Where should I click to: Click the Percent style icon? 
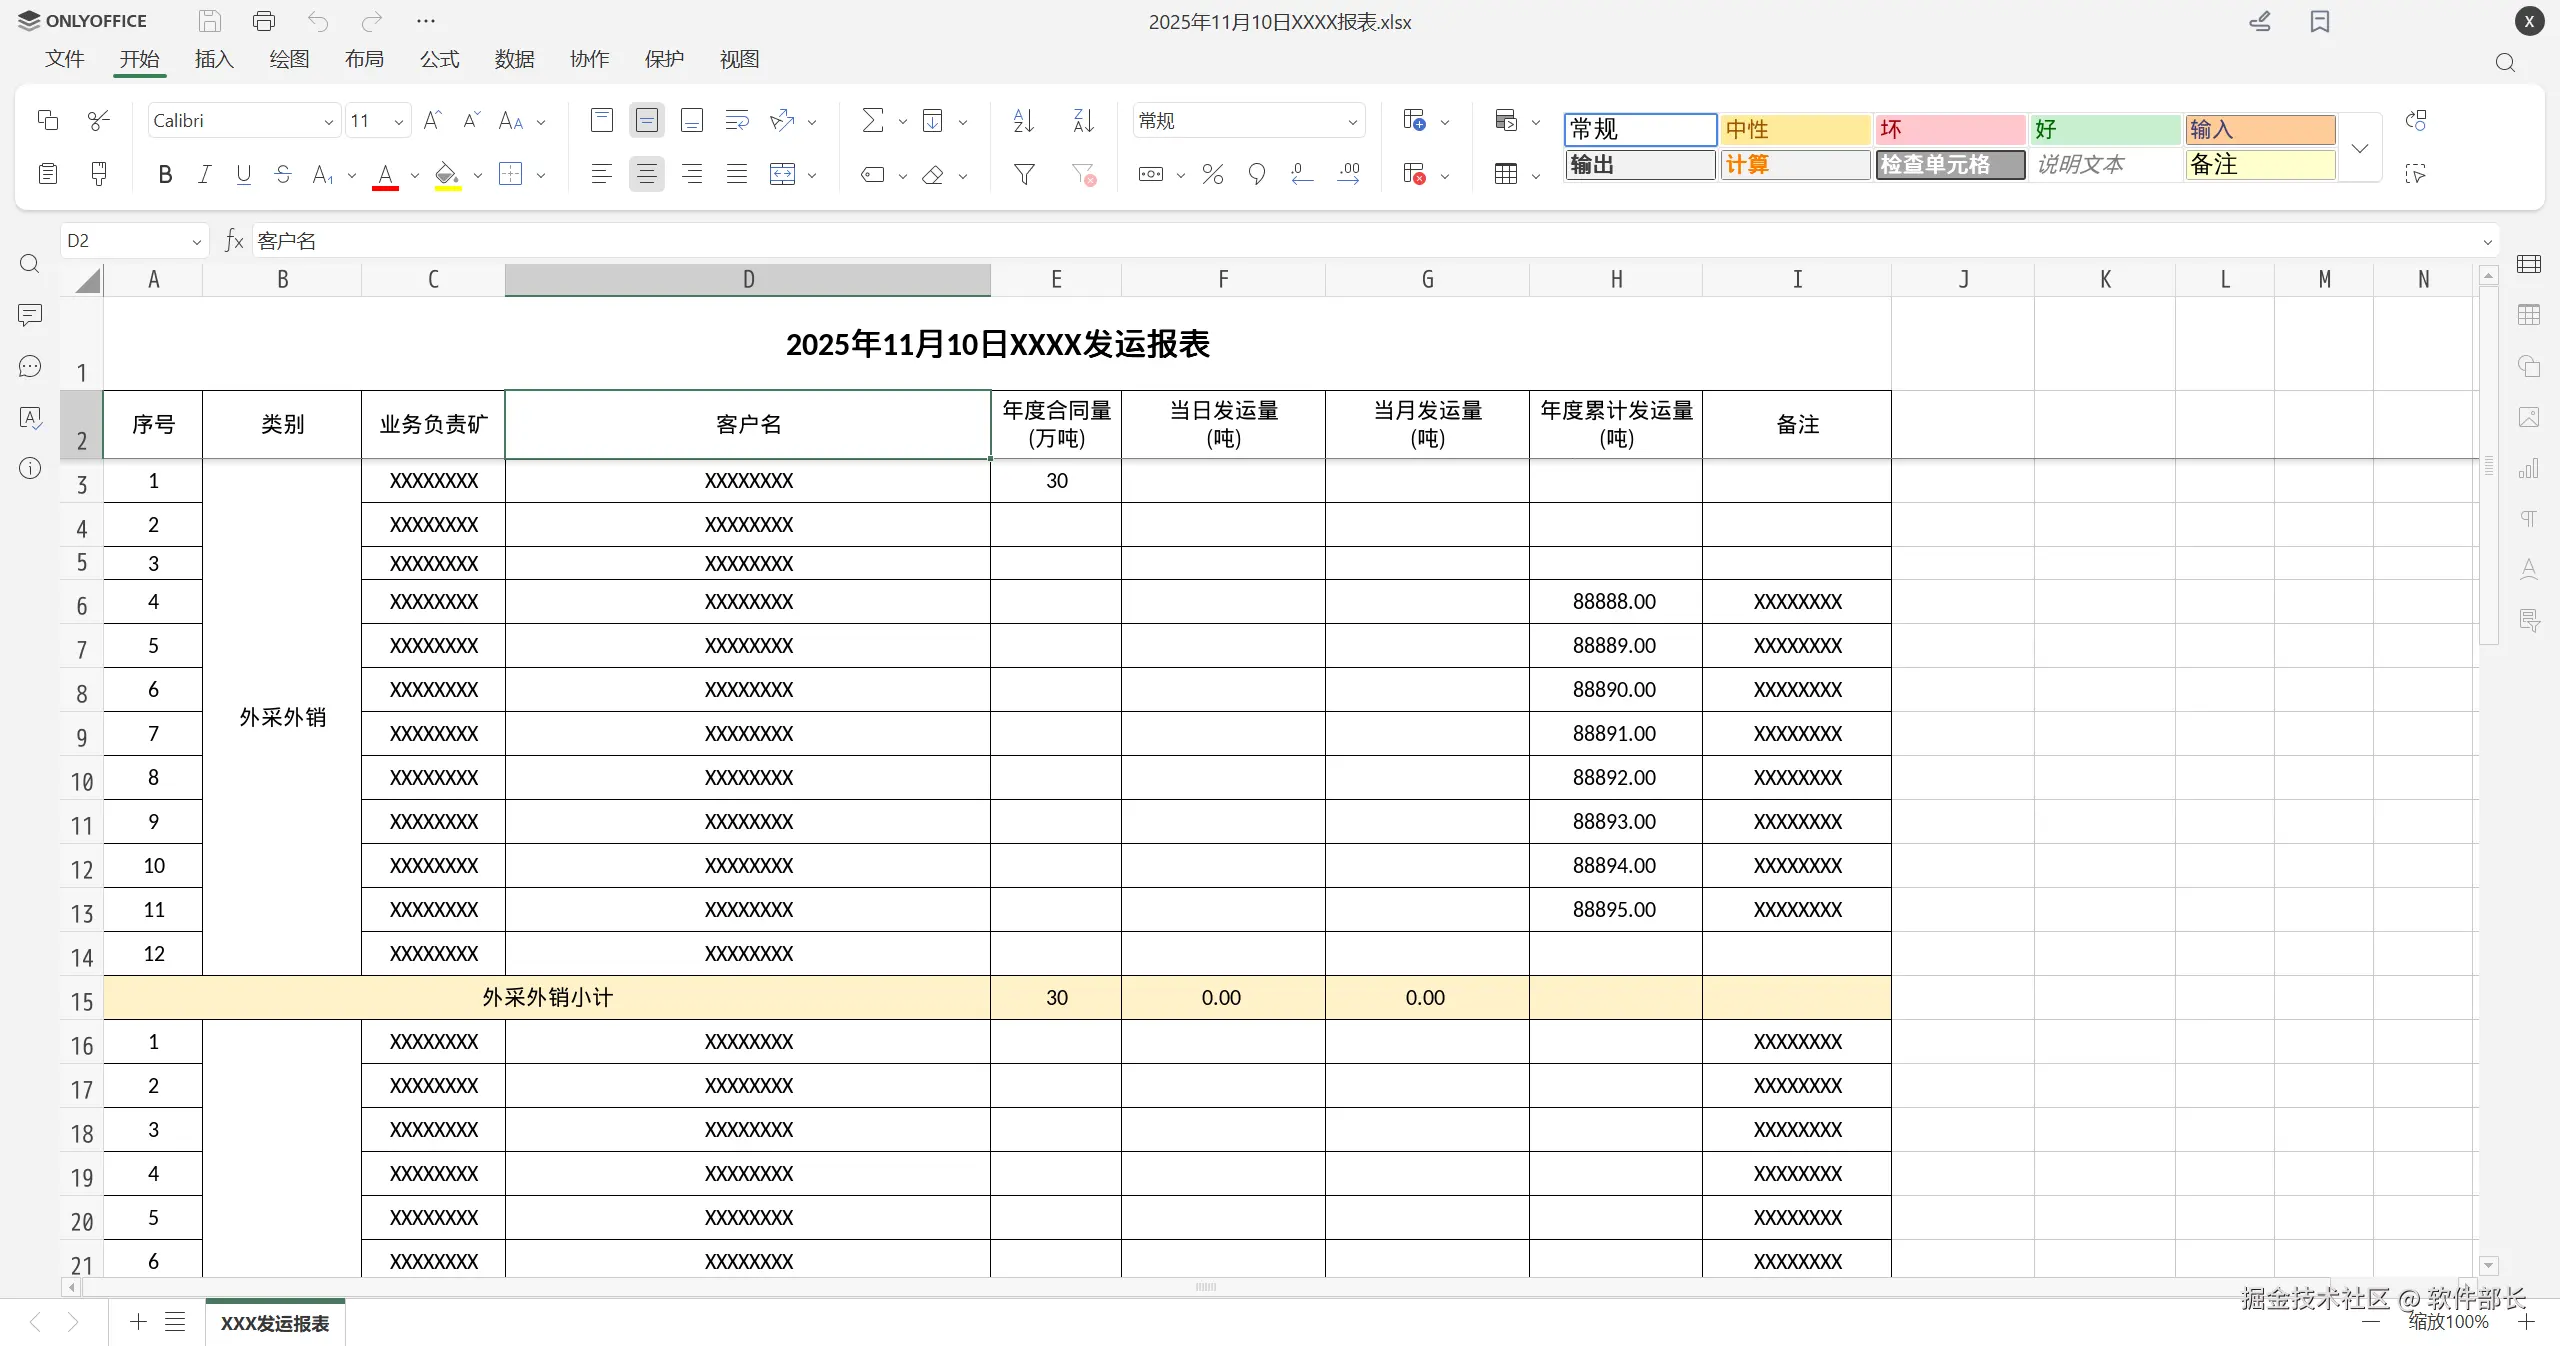1212,175
